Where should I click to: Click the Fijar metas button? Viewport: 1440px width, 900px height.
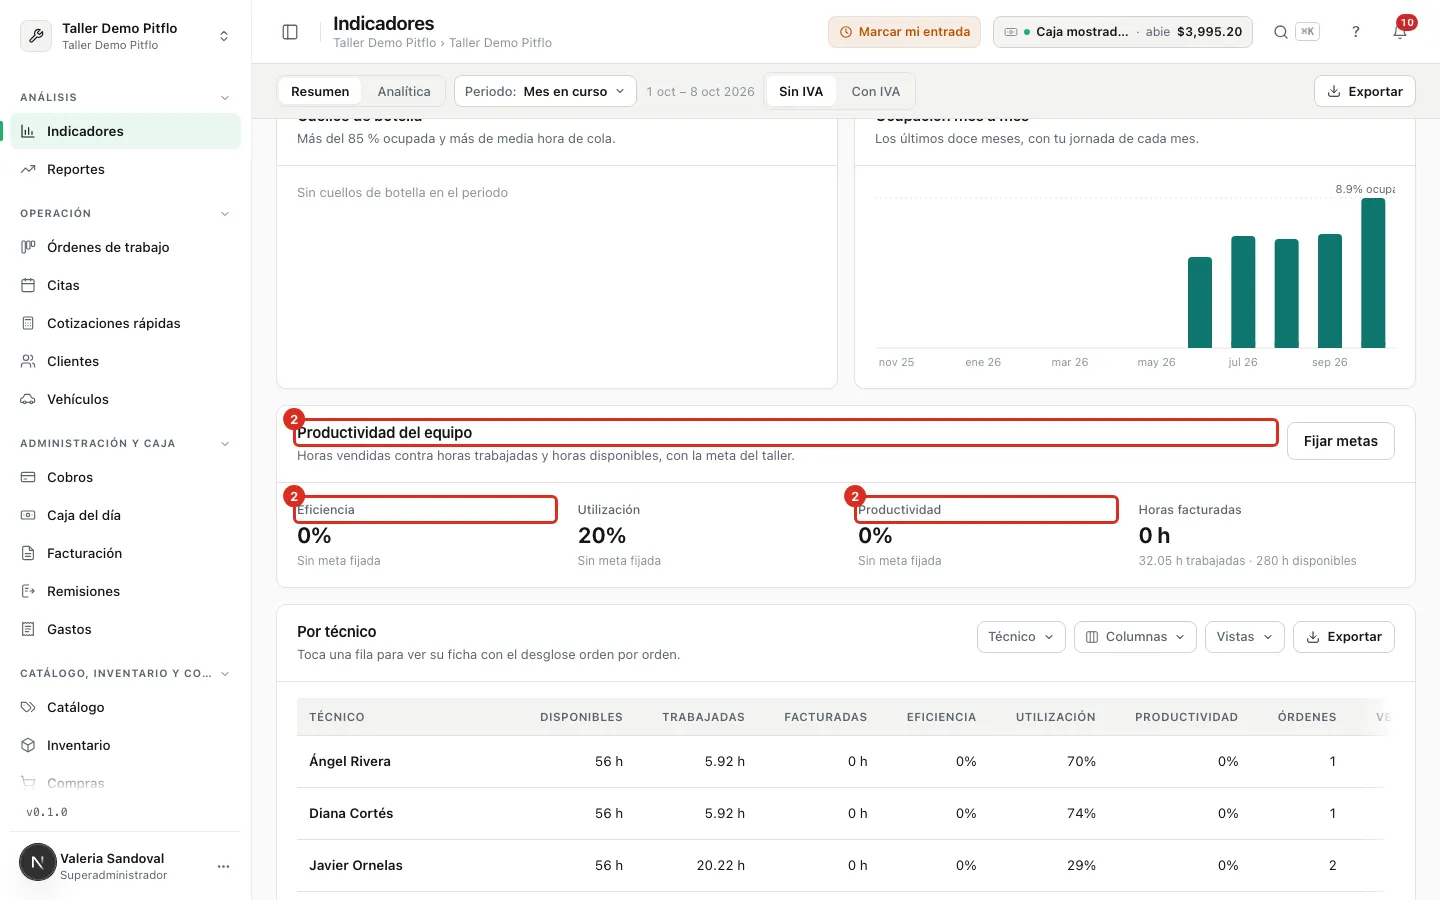tap(1340, 441)
